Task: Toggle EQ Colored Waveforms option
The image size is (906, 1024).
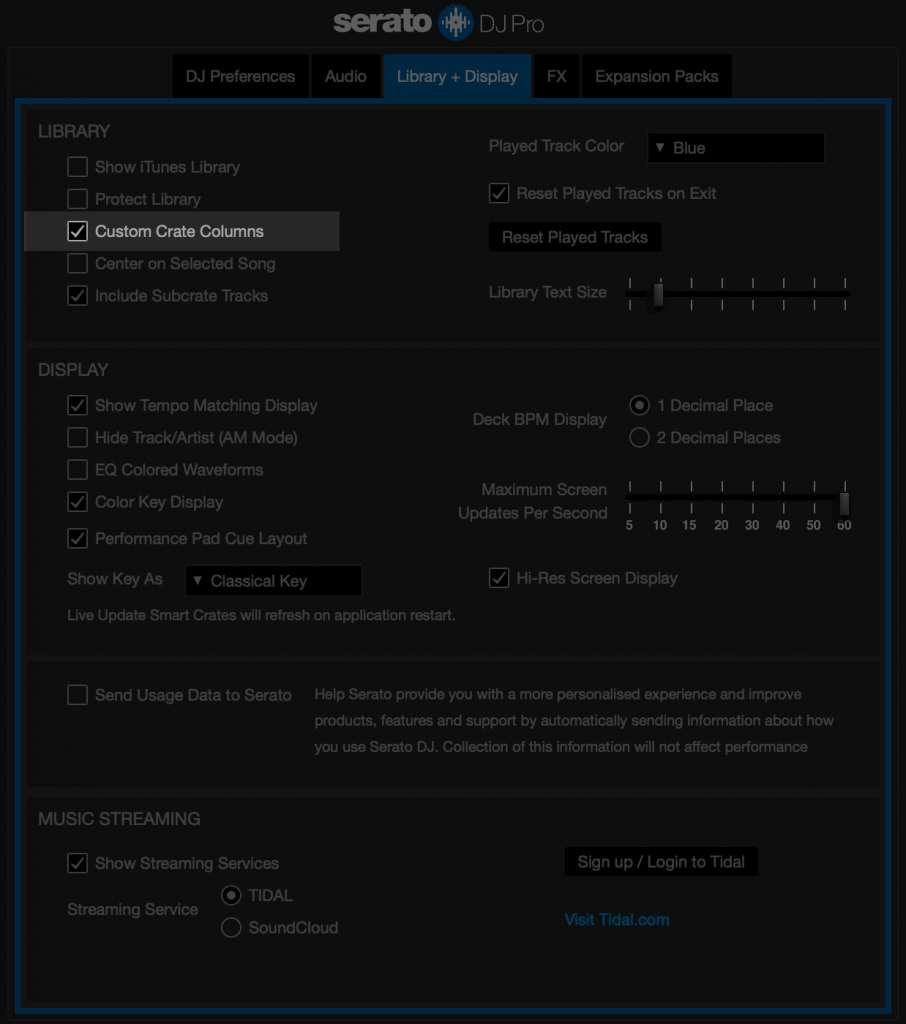Action: click(x=77, y=470)
